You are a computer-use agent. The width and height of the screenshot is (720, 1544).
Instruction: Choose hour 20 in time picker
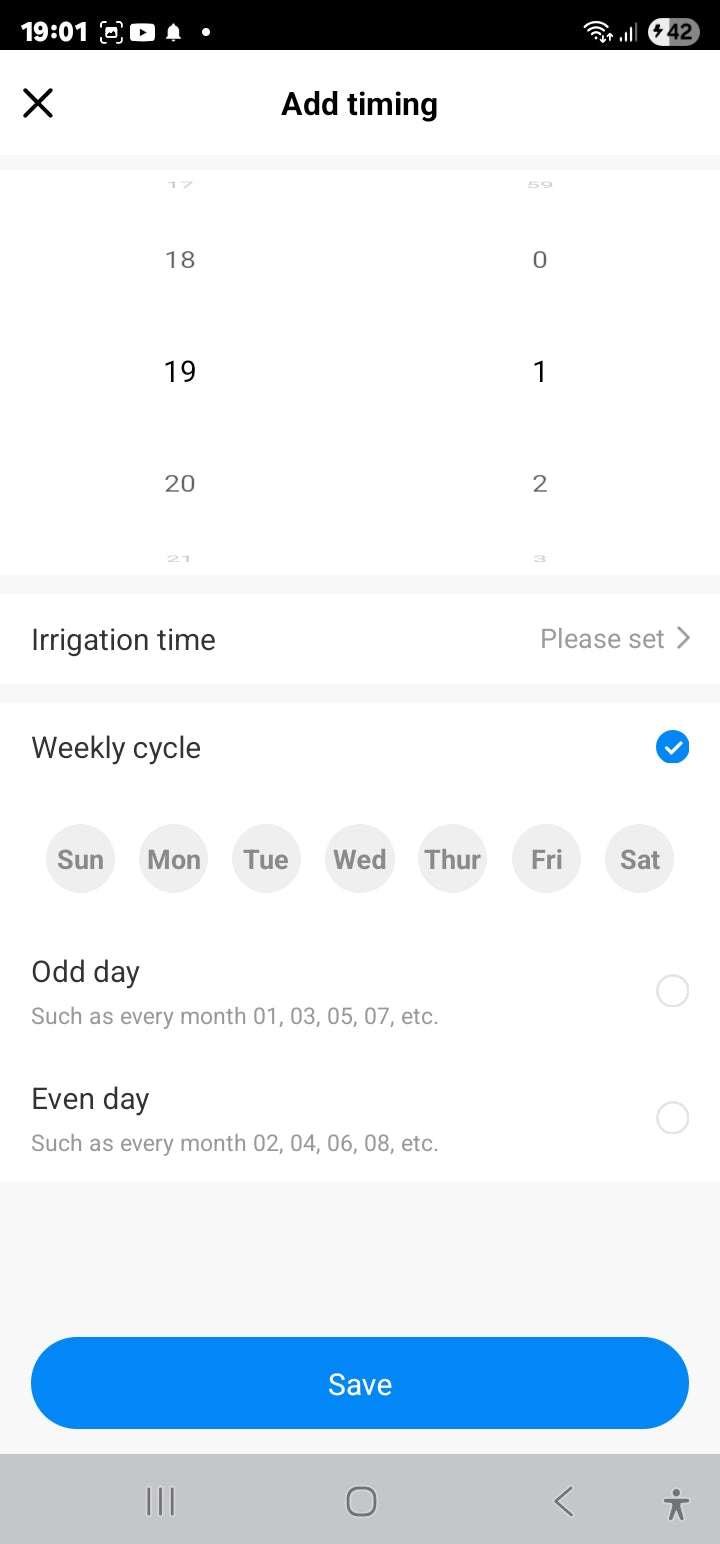[x=180, y=484]
